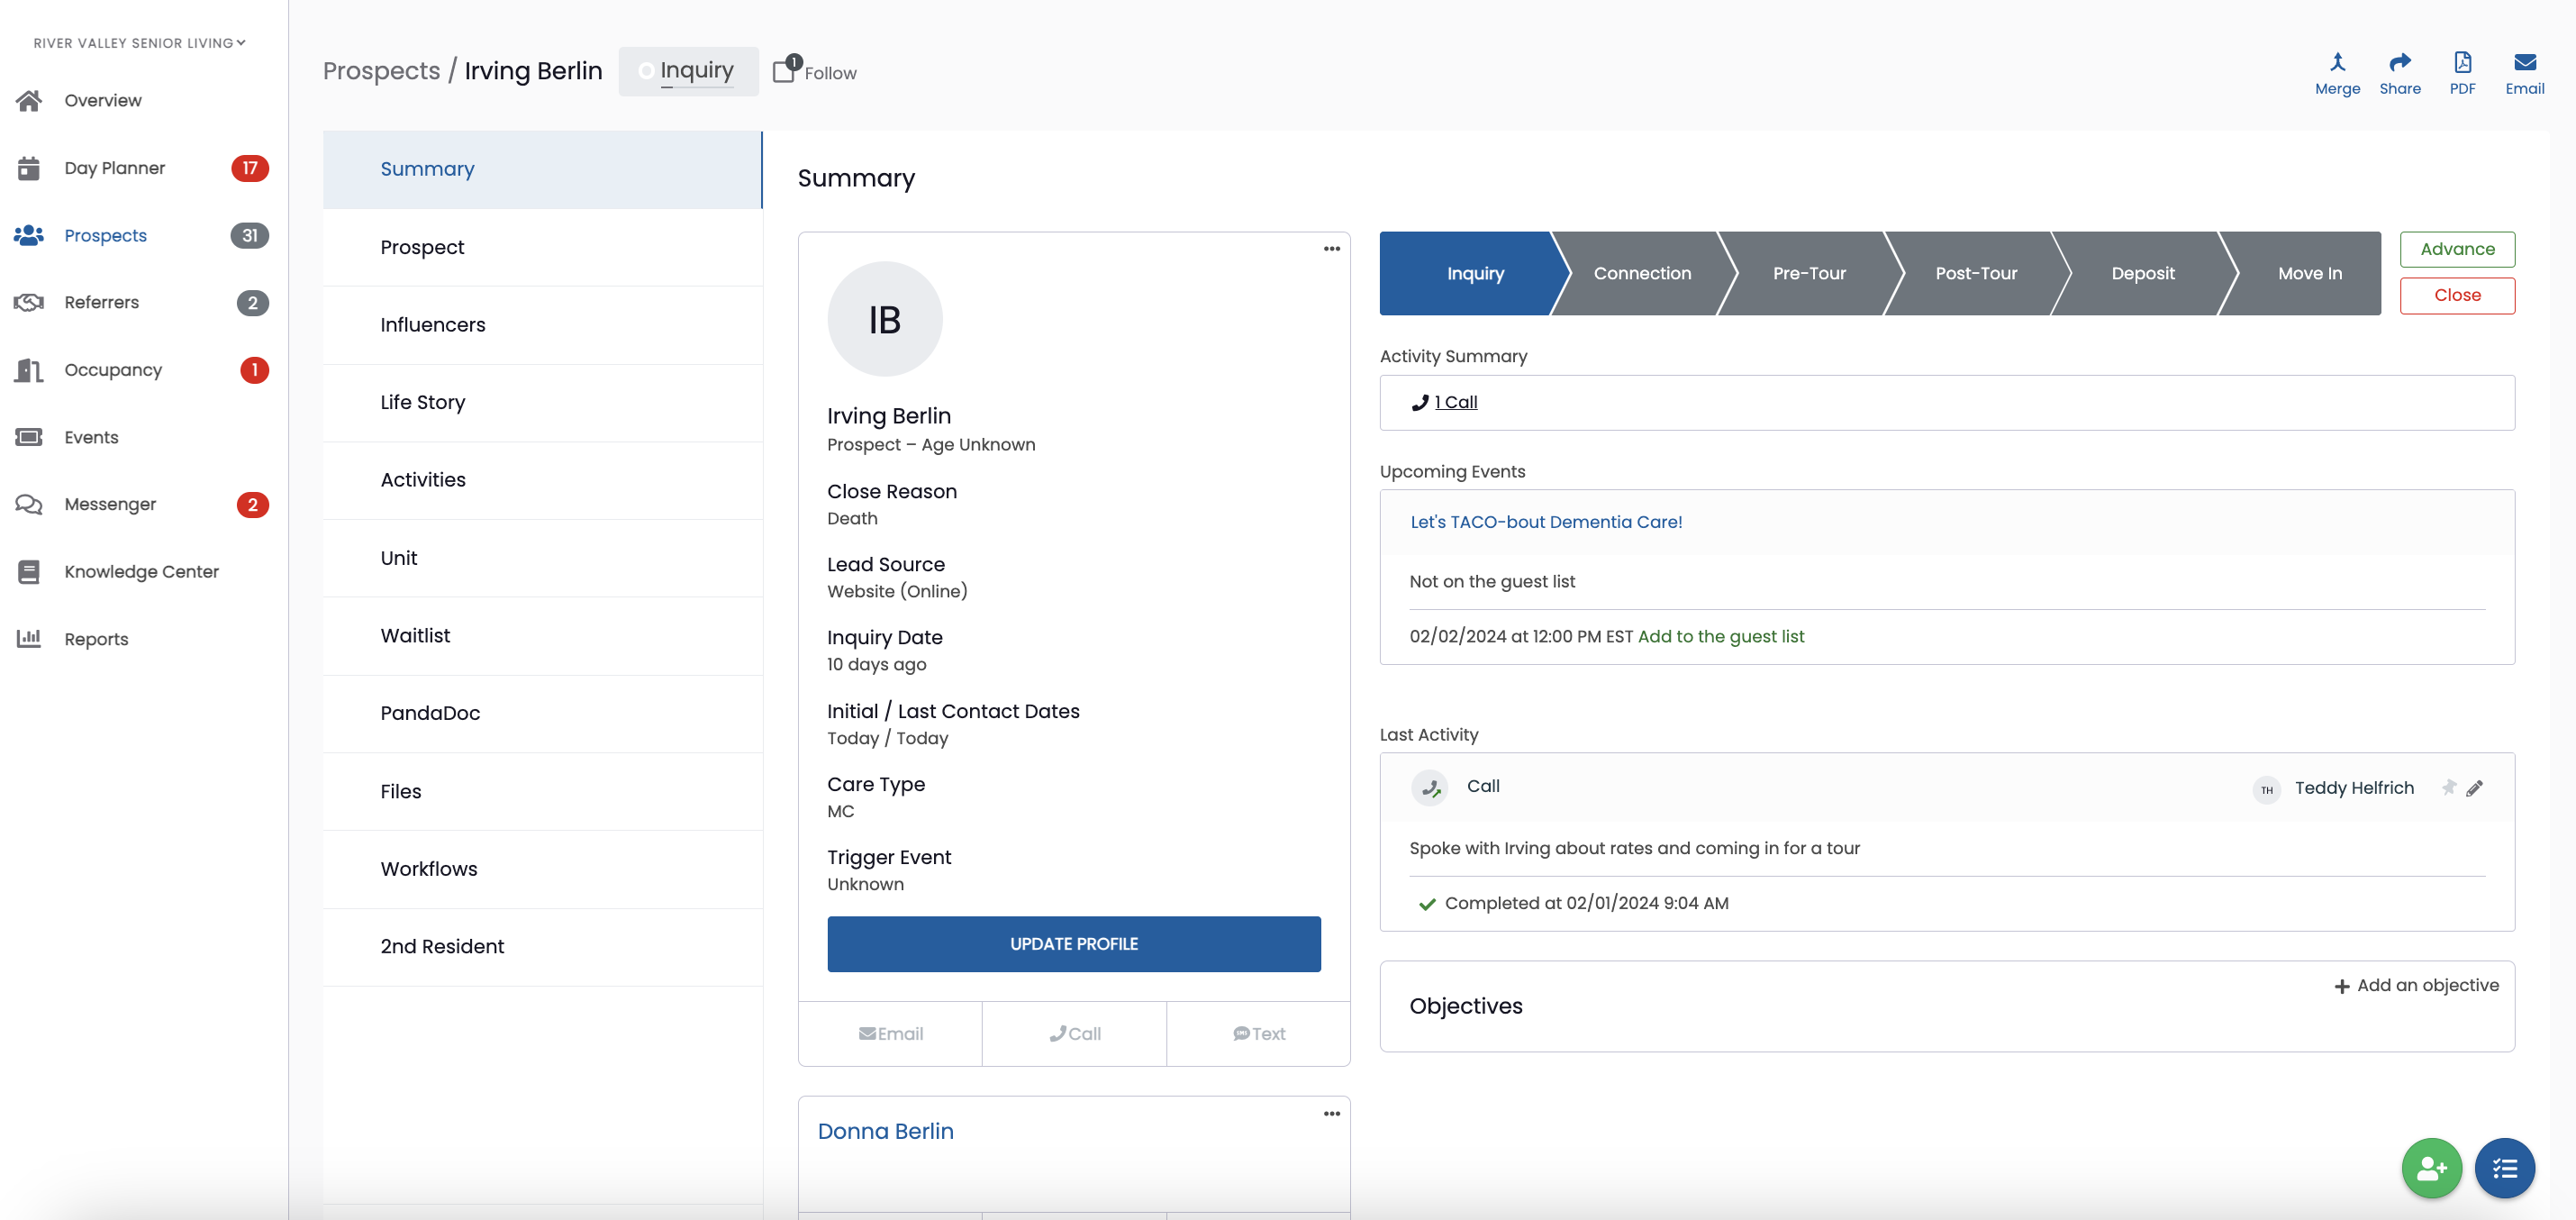Click the red Close button
Image resolution: width=2576 pixels, height=1220 pixels.
click(x=2457, y=296)
